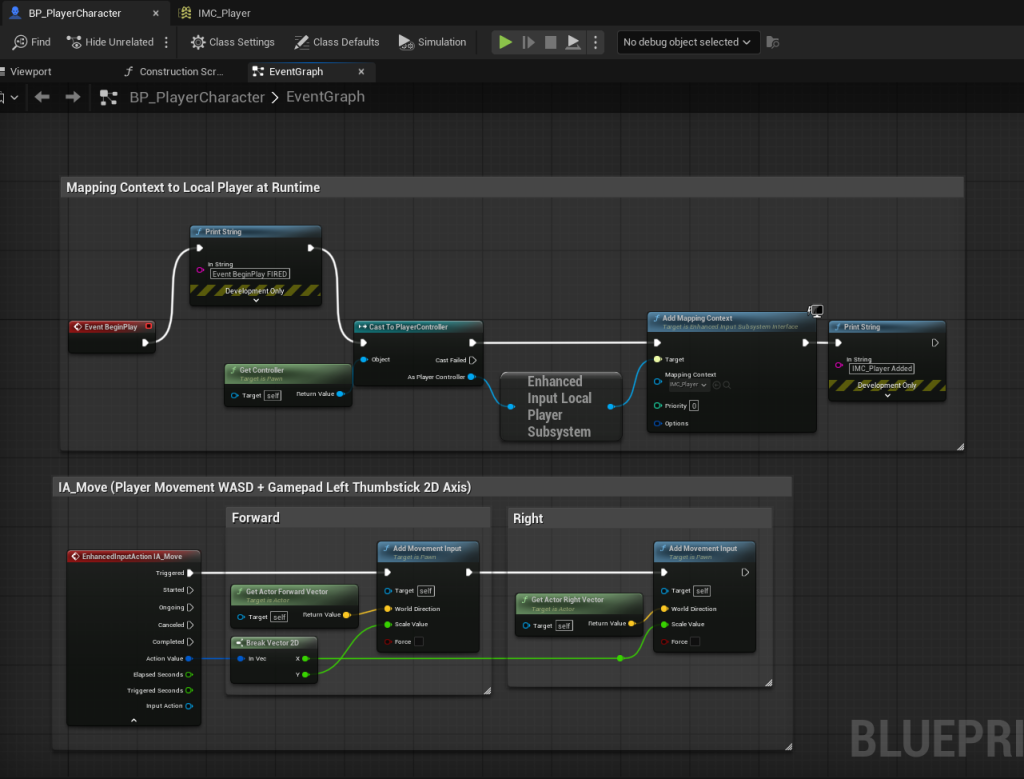Navigate back with the left arrow icon
This screenshot has width=1024, height=779.
[x=42, y=97]
